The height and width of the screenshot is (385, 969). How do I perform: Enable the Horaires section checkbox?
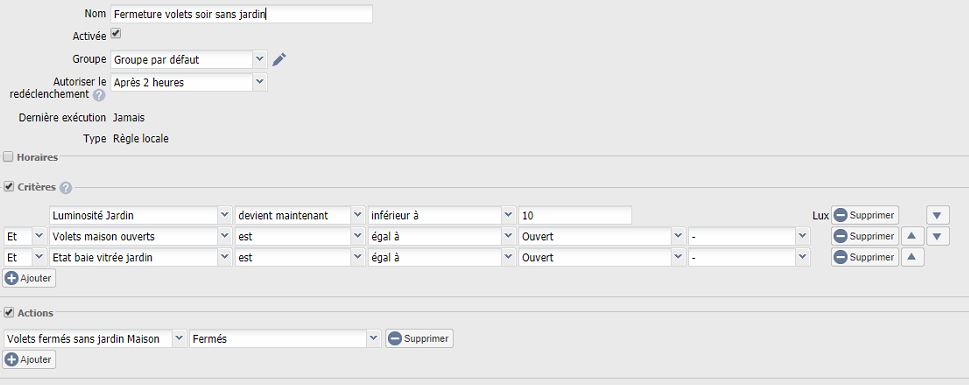(x=8, y=157)
